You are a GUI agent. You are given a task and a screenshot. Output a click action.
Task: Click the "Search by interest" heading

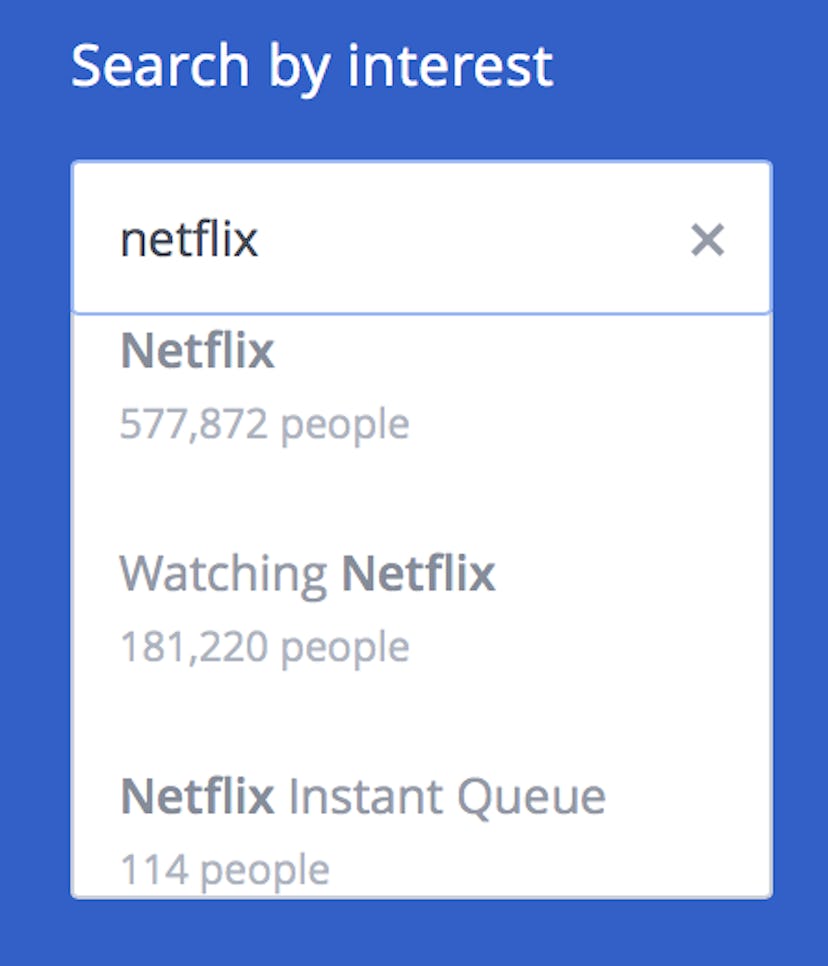point(312,66)
